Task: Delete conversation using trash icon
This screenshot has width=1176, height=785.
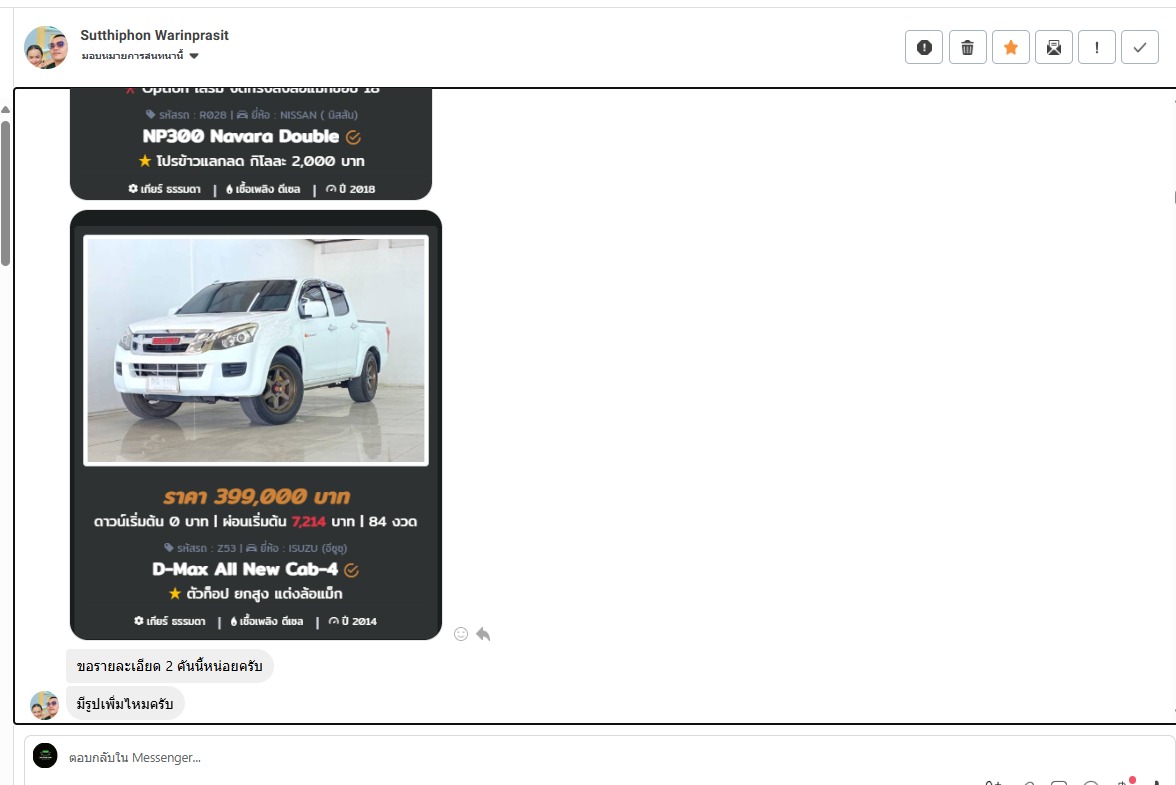Action: [x=967, y=47]
